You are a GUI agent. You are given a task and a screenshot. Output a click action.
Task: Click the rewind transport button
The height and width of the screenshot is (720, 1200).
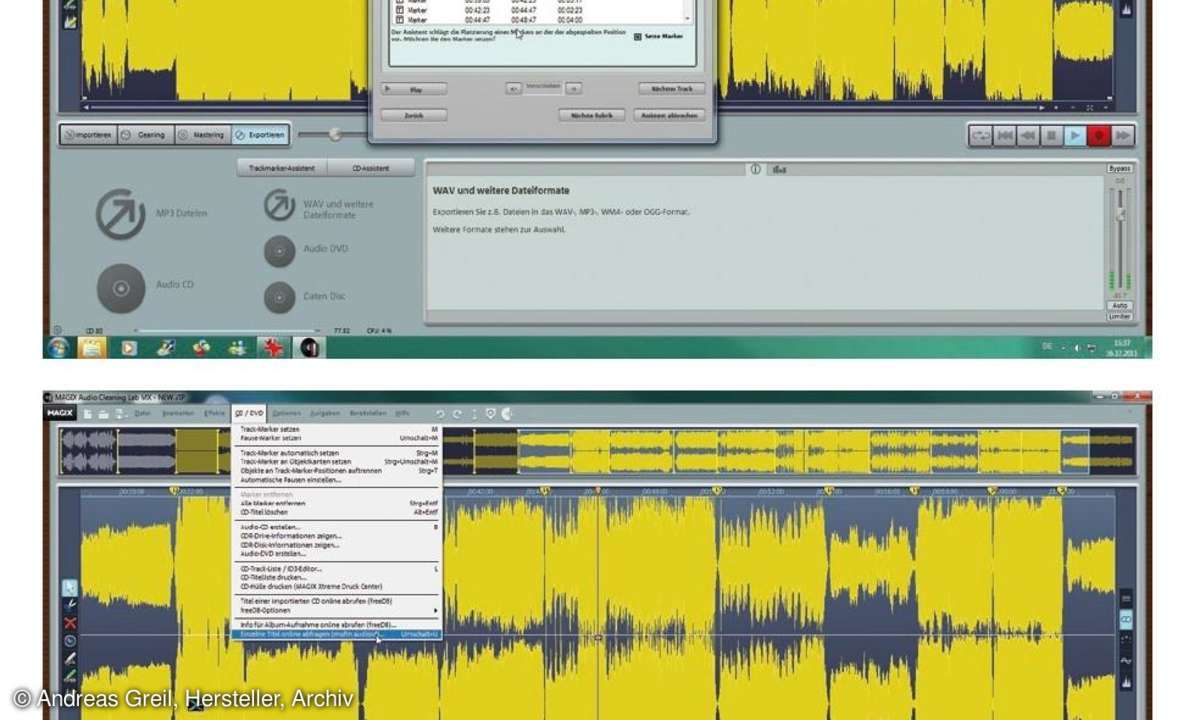1028,135
